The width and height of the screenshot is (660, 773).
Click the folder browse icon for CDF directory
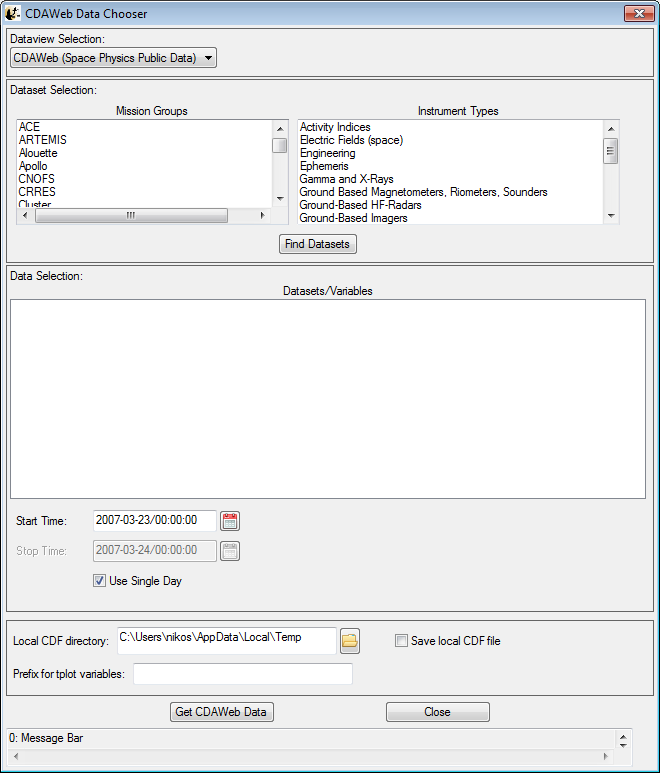[349, 640]
